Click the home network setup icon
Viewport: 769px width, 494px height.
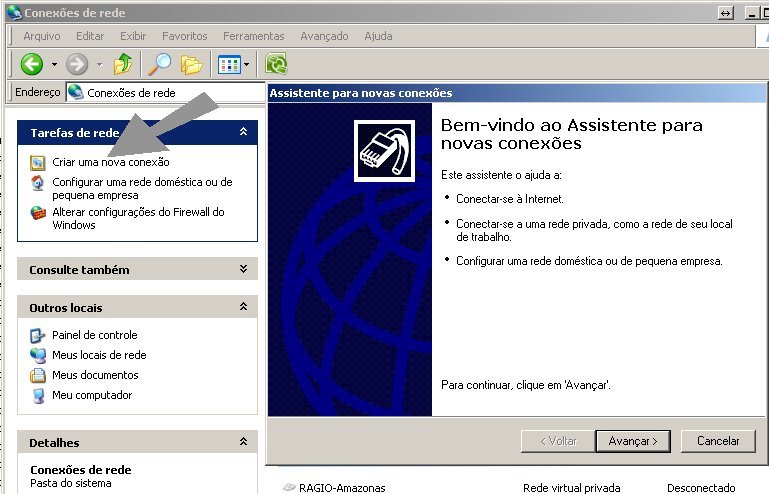38,183
